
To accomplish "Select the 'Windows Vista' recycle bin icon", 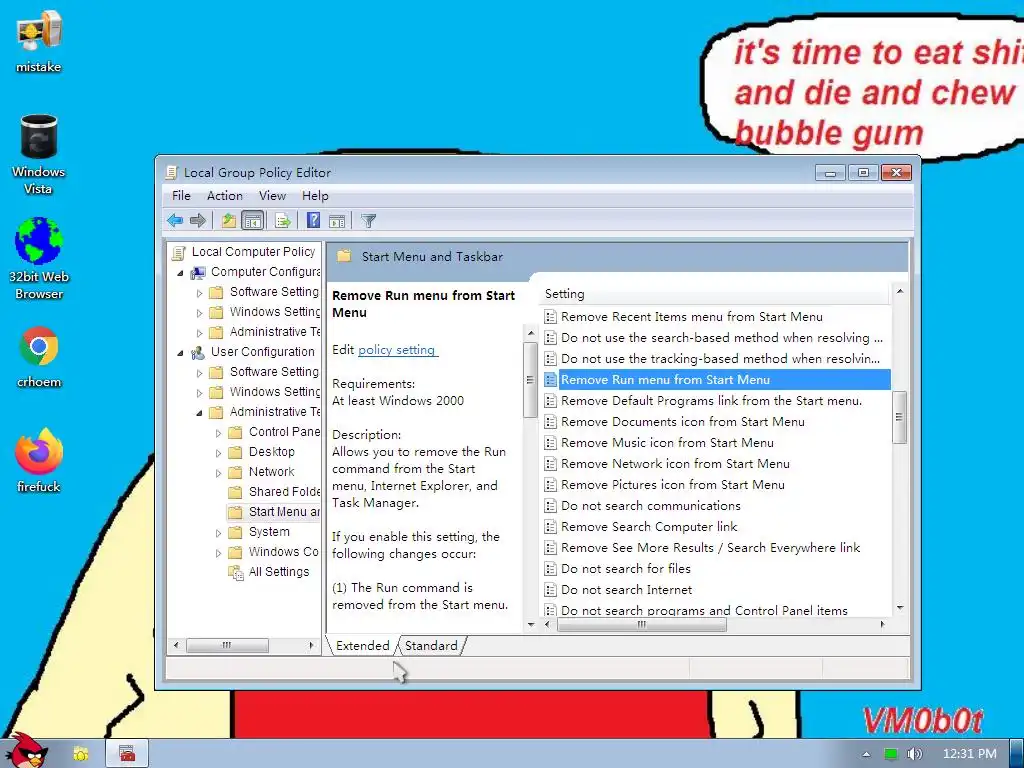I will [x=39, y=154].
